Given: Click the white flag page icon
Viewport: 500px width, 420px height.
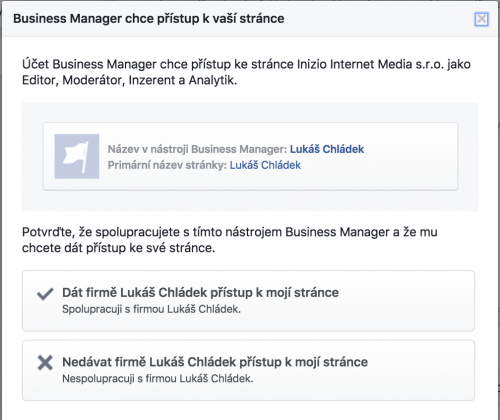Looking at the screenshot, I should [77, 156].
